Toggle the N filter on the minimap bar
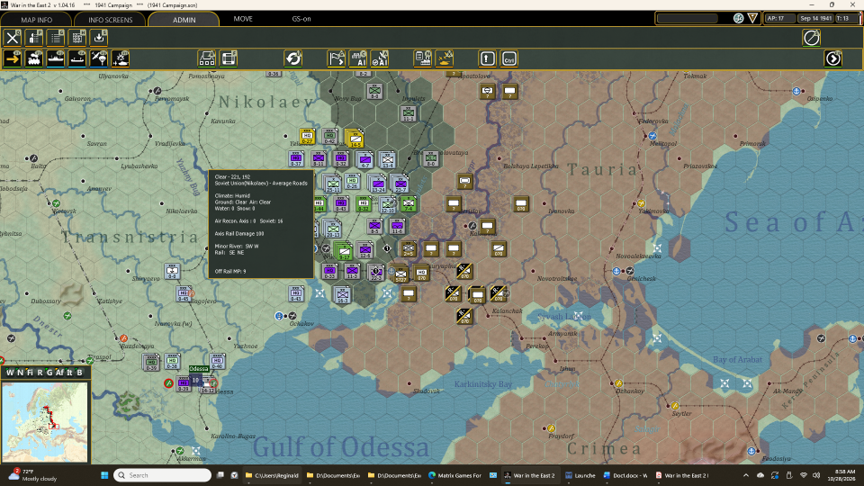Screen dimensions: 864x486 click(x=20, y=372)
